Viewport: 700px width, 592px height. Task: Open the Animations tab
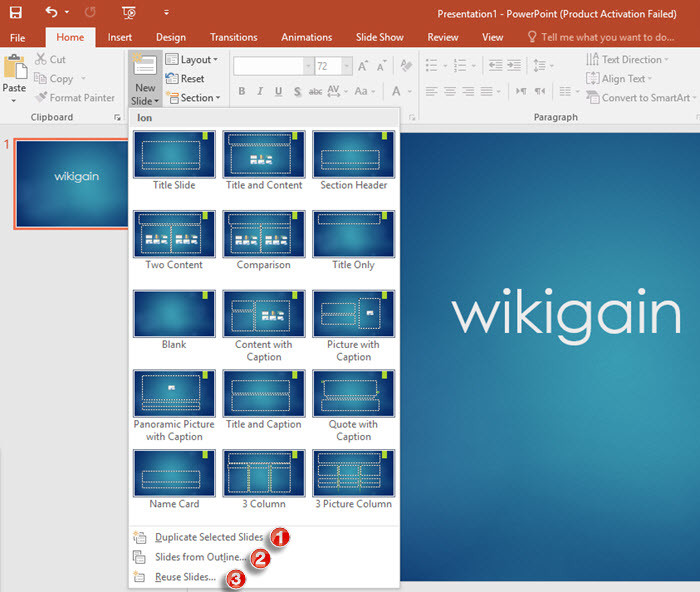(x=306, y=38)
